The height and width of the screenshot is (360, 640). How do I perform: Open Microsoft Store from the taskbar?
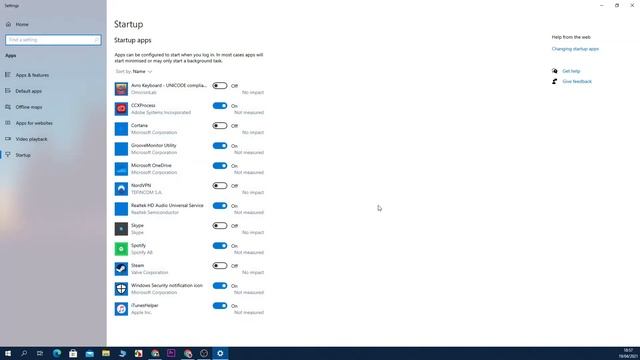73,353
